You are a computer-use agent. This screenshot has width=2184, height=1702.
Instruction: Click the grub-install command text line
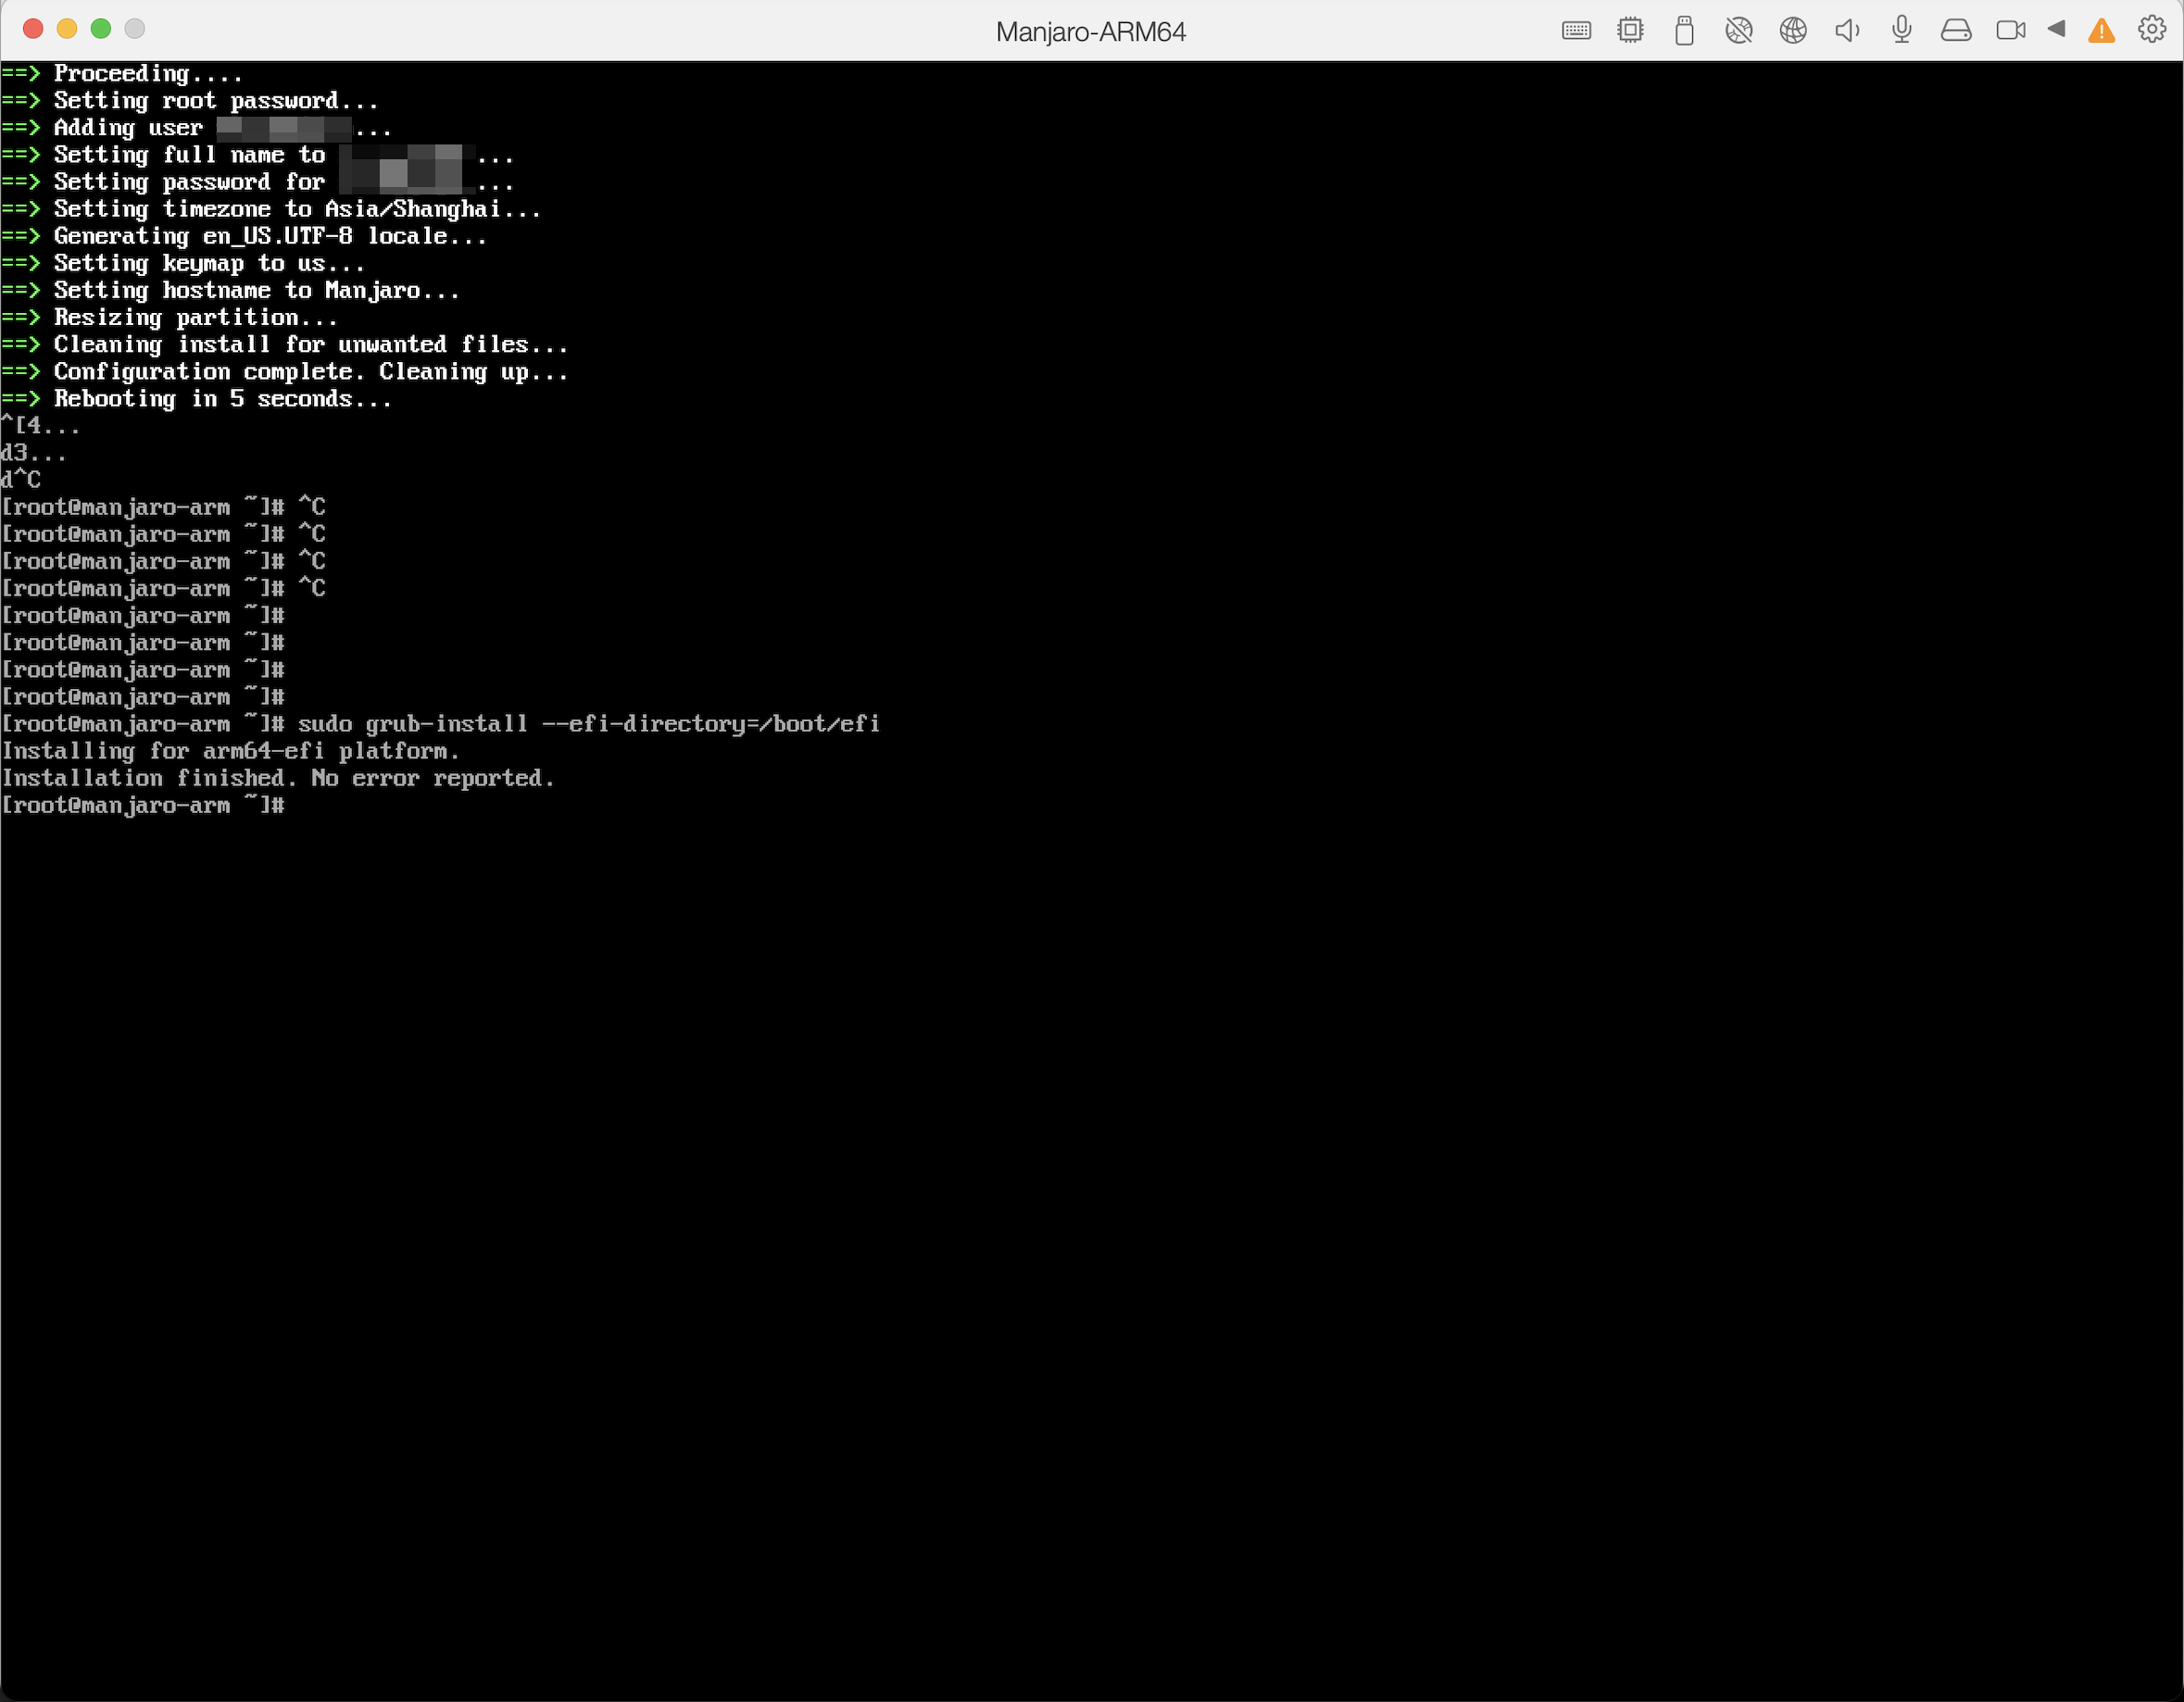pyautogui.click(x=440, y=724)
